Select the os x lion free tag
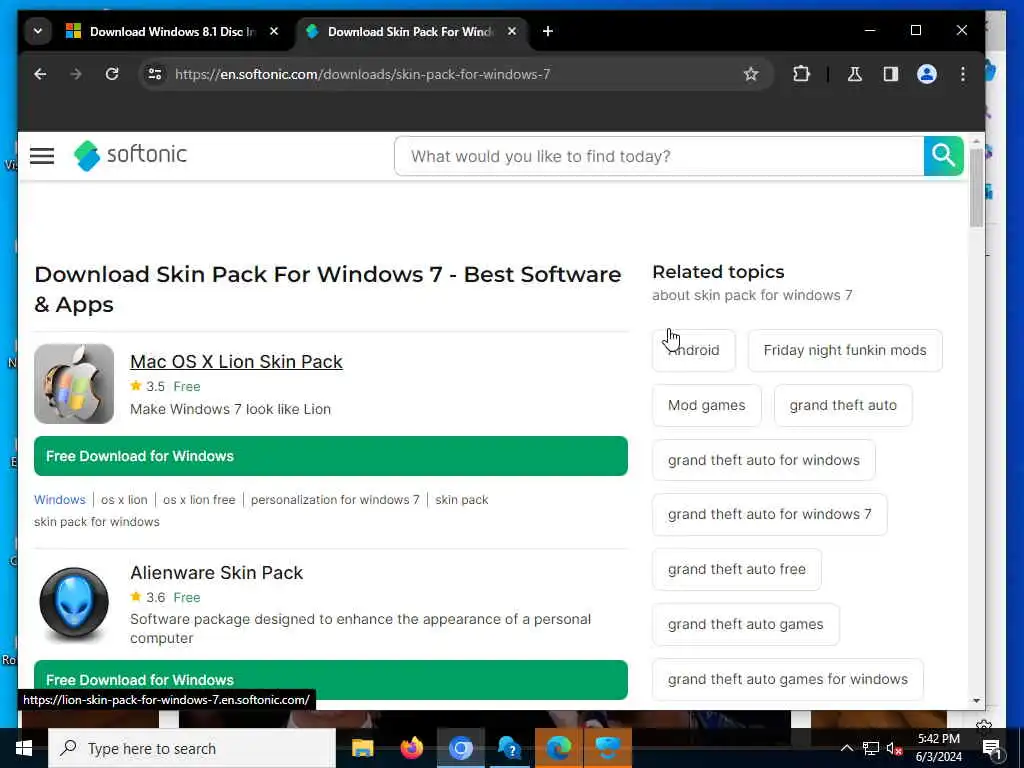 point(199,500)
